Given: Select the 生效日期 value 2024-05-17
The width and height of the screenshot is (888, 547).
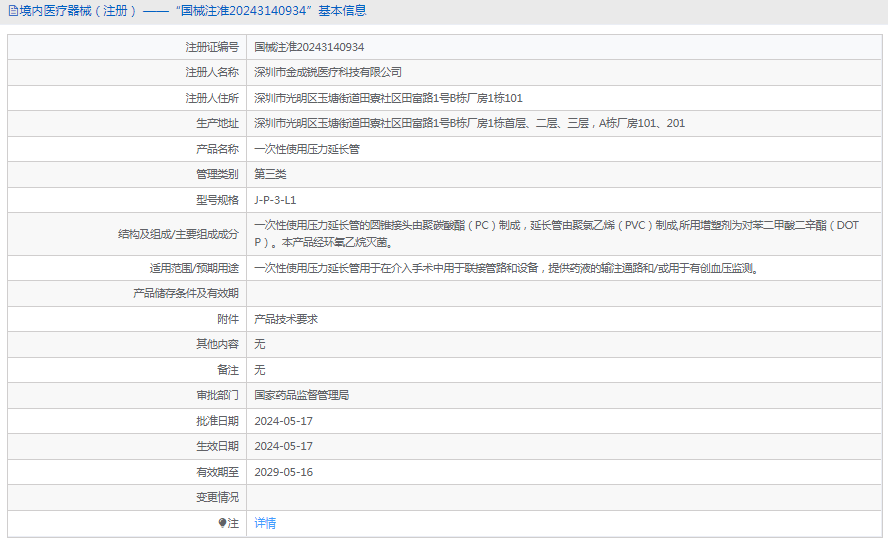Looking at the screenshot, I should tap(284, 446).
